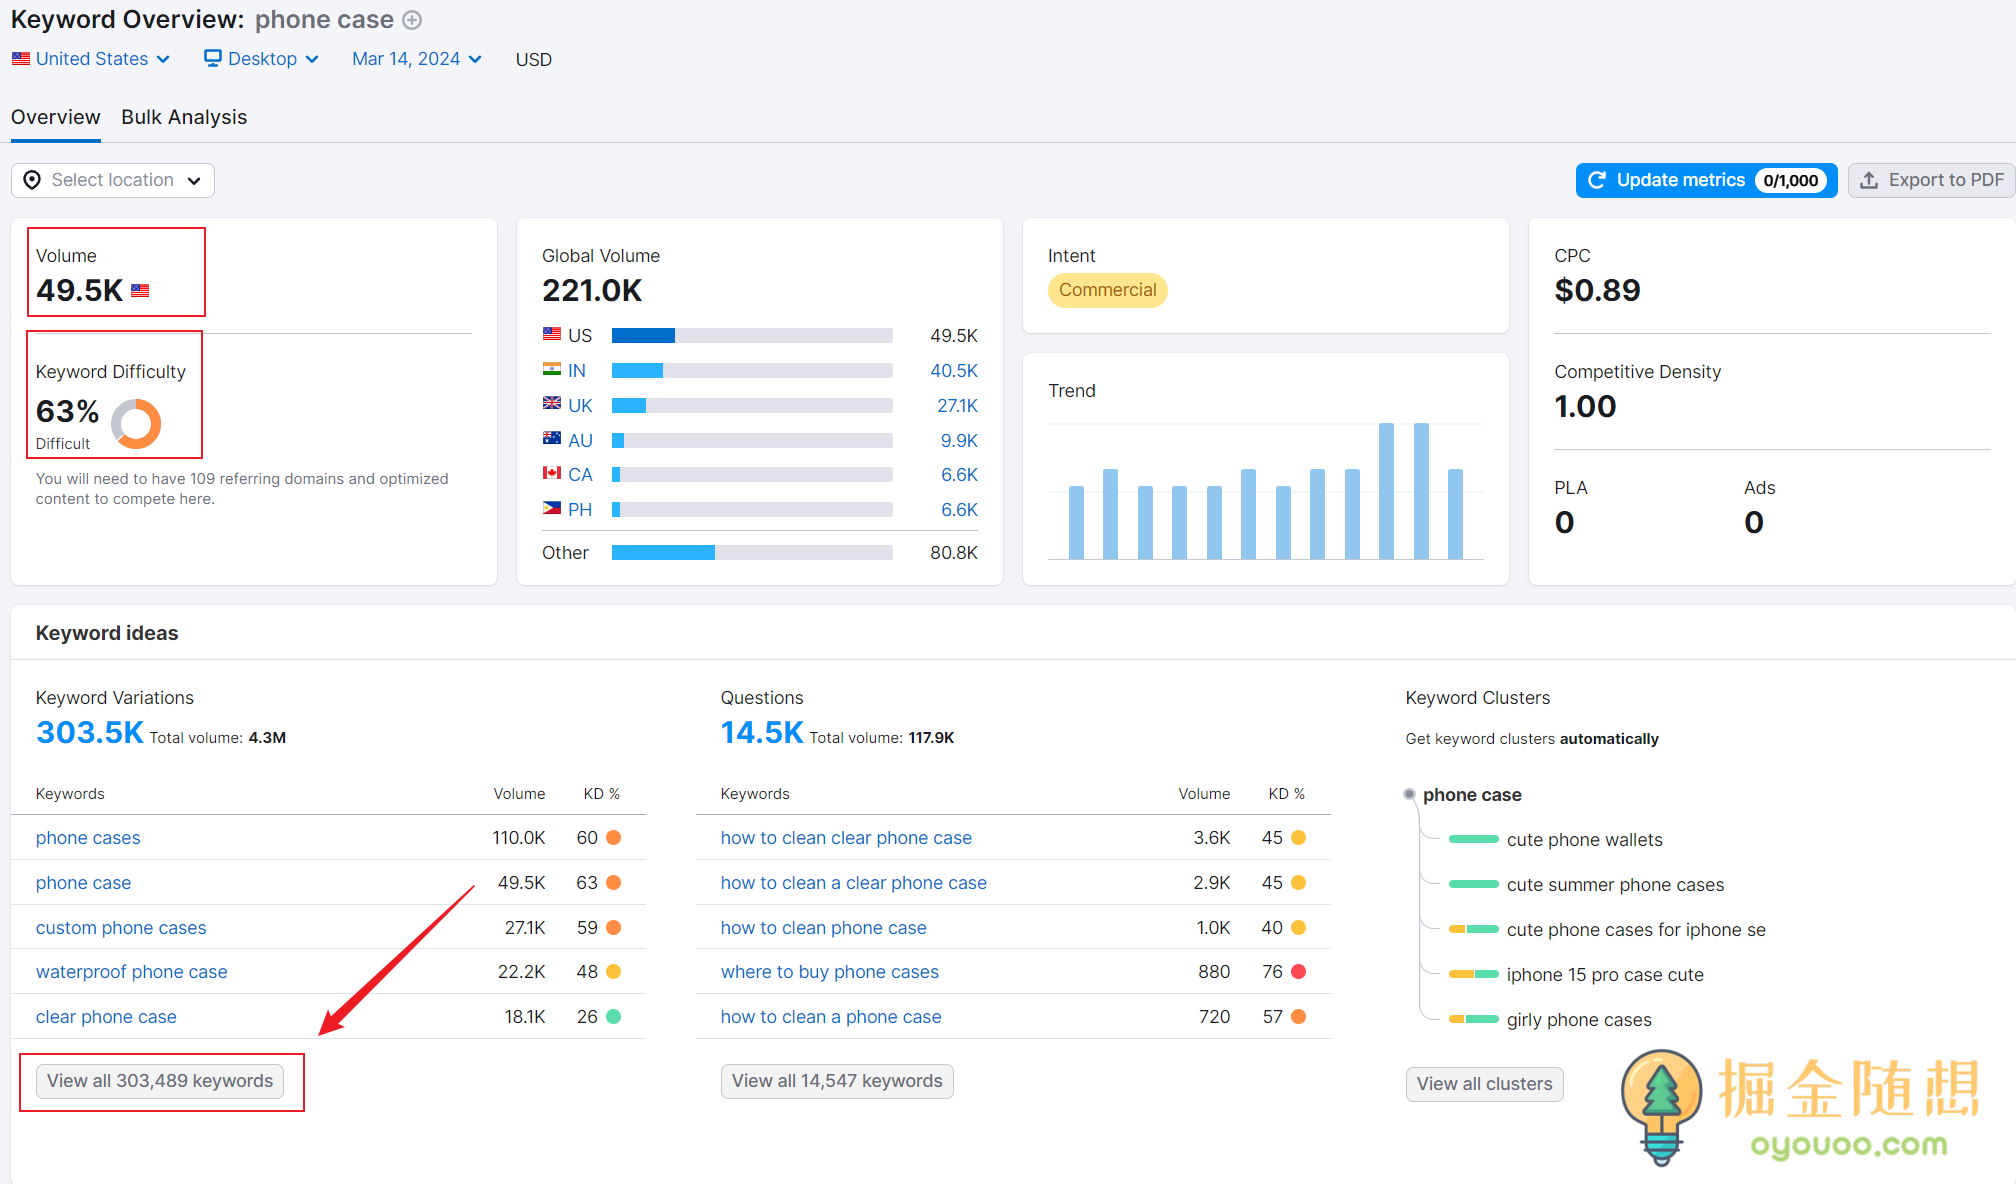The height and width of the screenshot is (1184, 2016).
Task: Select cute phone cases for iphone se cluster
Action: coord(1636,930)
